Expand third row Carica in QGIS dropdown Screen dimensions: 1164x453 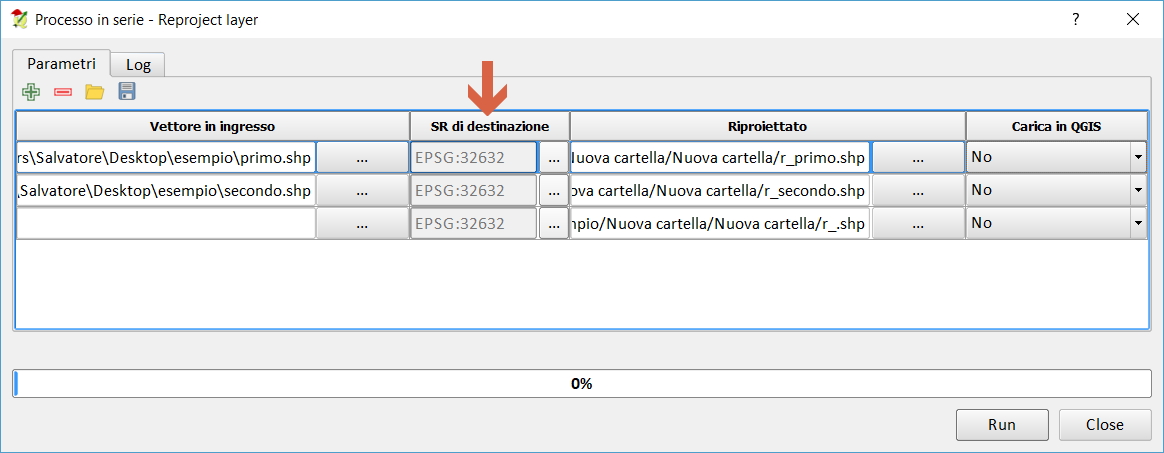click(1137, 223)
